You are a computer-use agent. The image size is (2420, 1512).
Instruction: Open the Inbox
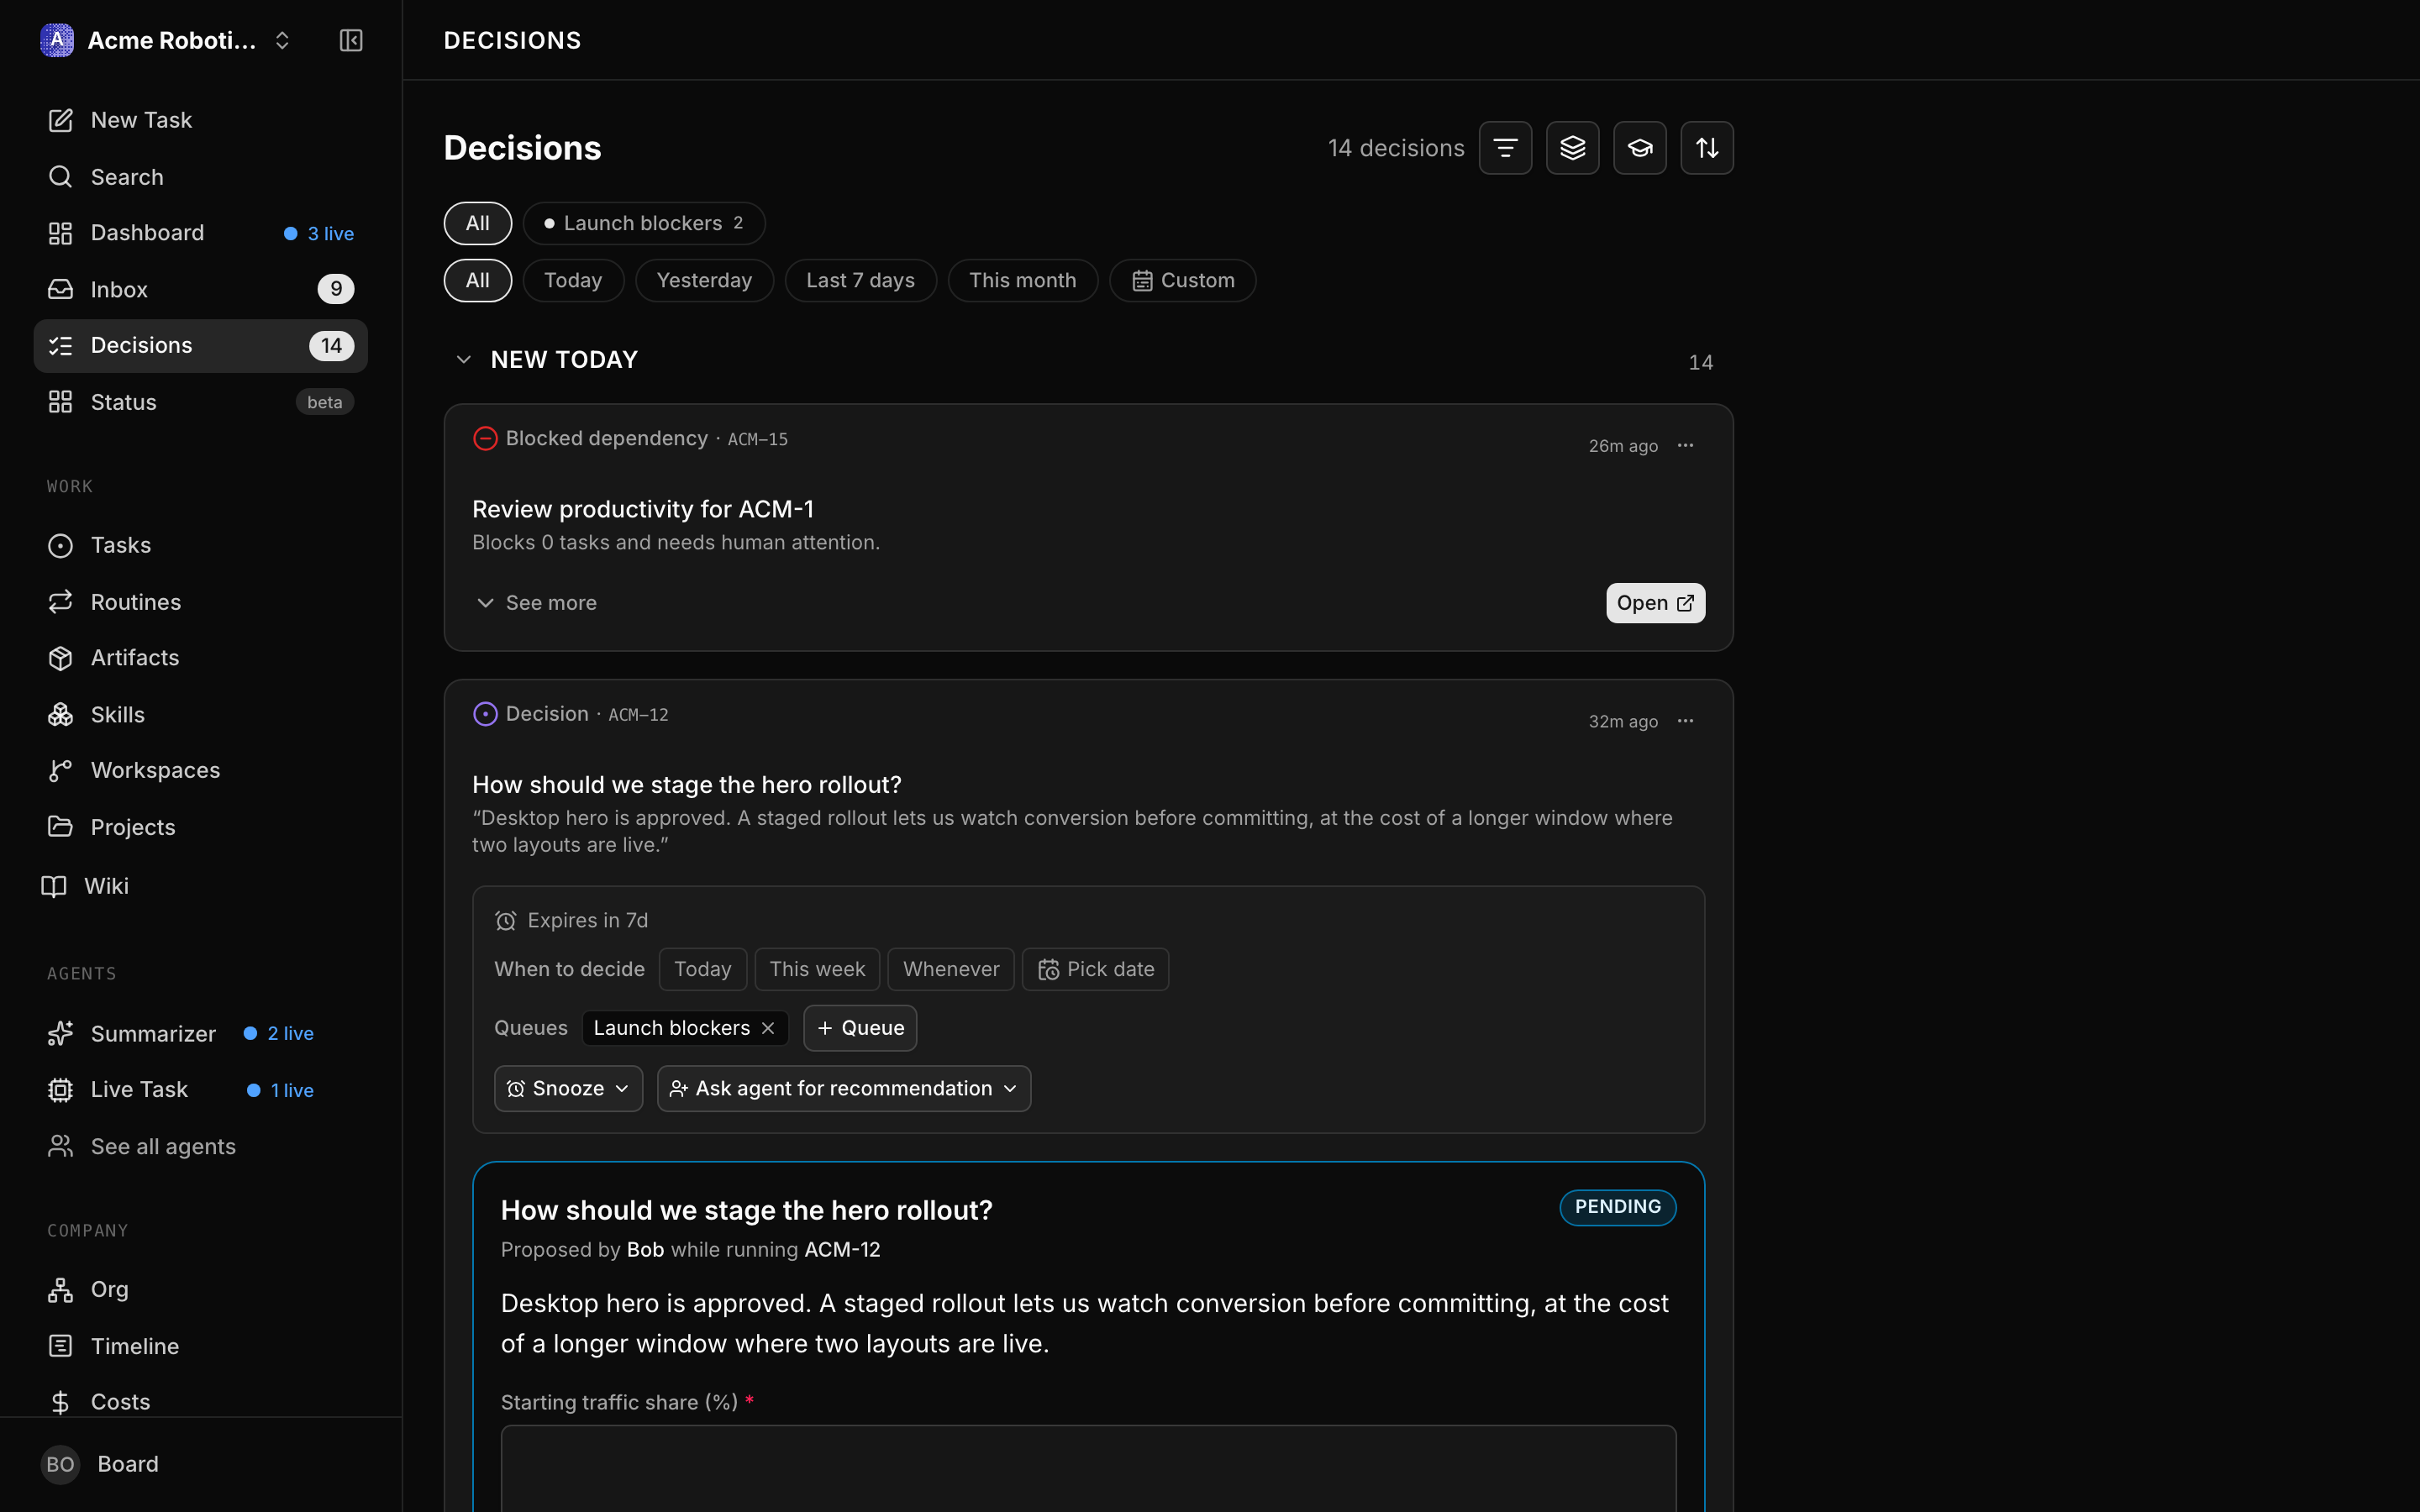coord(200,289)
